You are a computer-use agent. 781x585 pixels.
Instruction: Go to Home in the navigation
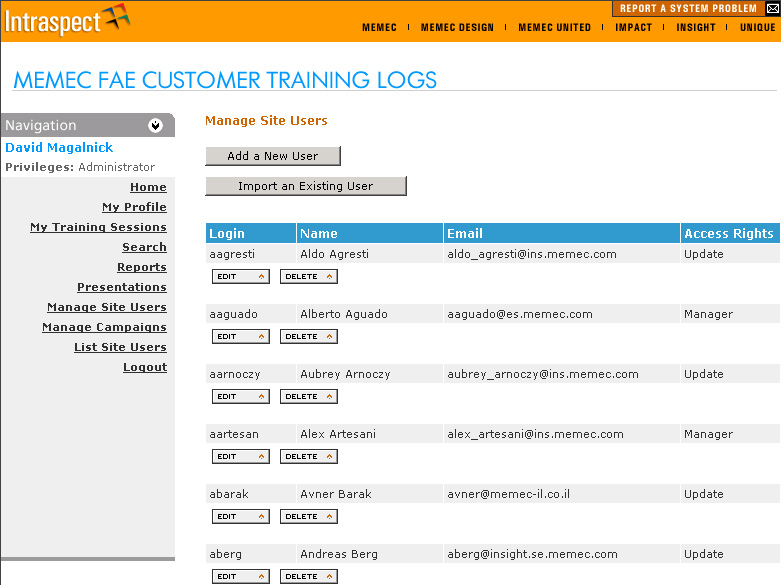[148, 187]
